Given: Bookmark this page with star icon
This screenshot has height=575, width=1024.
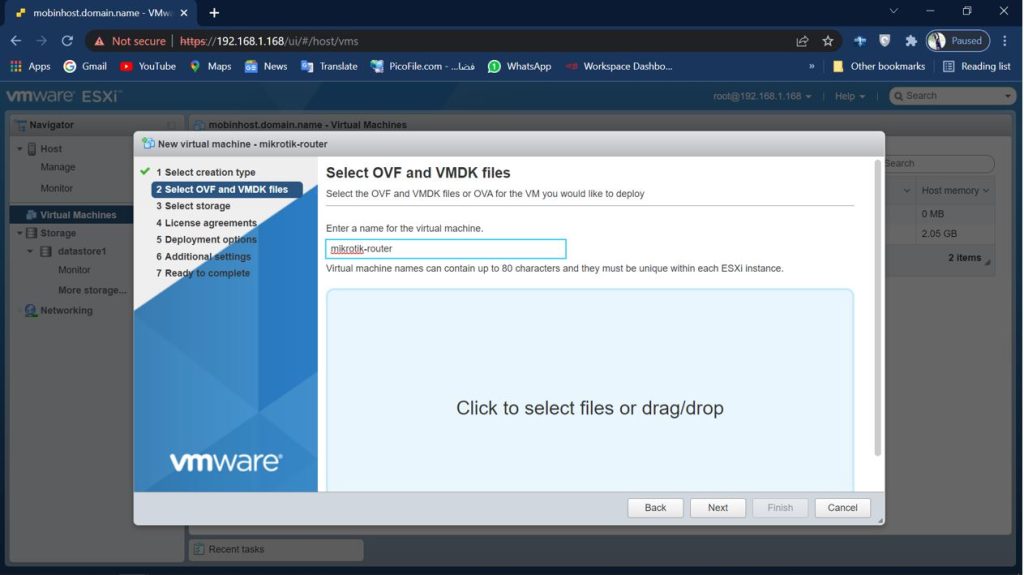Looking at the screenshot, I should tap(828, 41).
